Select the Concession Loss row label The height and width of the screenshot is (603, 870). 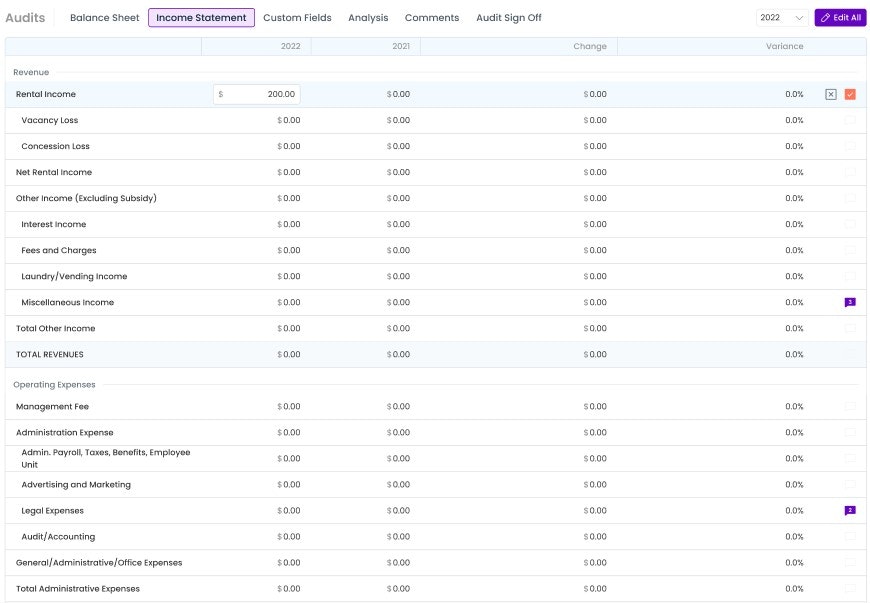point(55,146)
